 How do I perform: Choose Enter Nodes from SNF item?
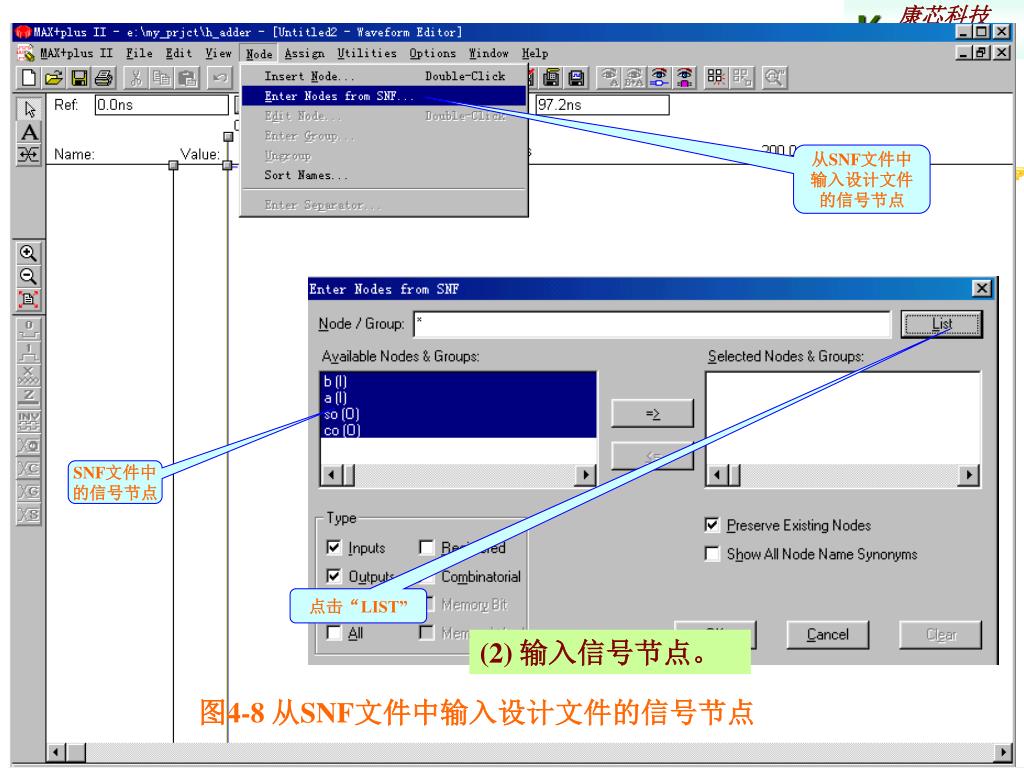384,96
